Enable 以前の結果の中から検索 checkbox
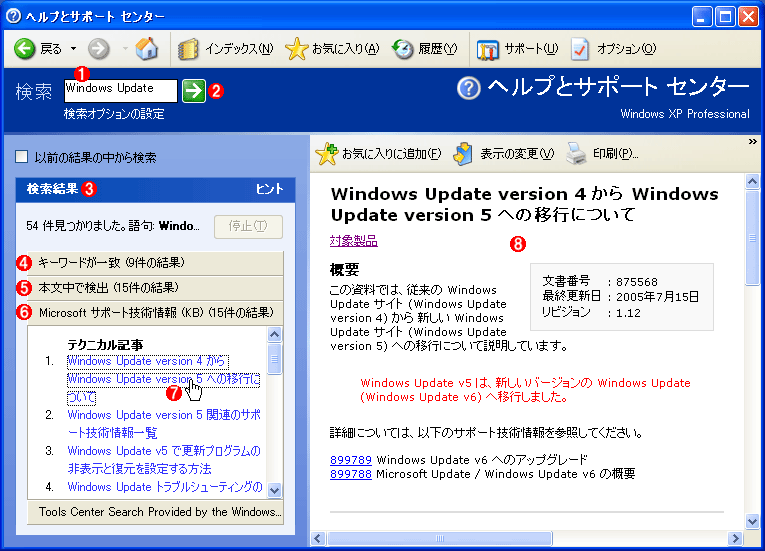The image size is (765, 551). 21,157
